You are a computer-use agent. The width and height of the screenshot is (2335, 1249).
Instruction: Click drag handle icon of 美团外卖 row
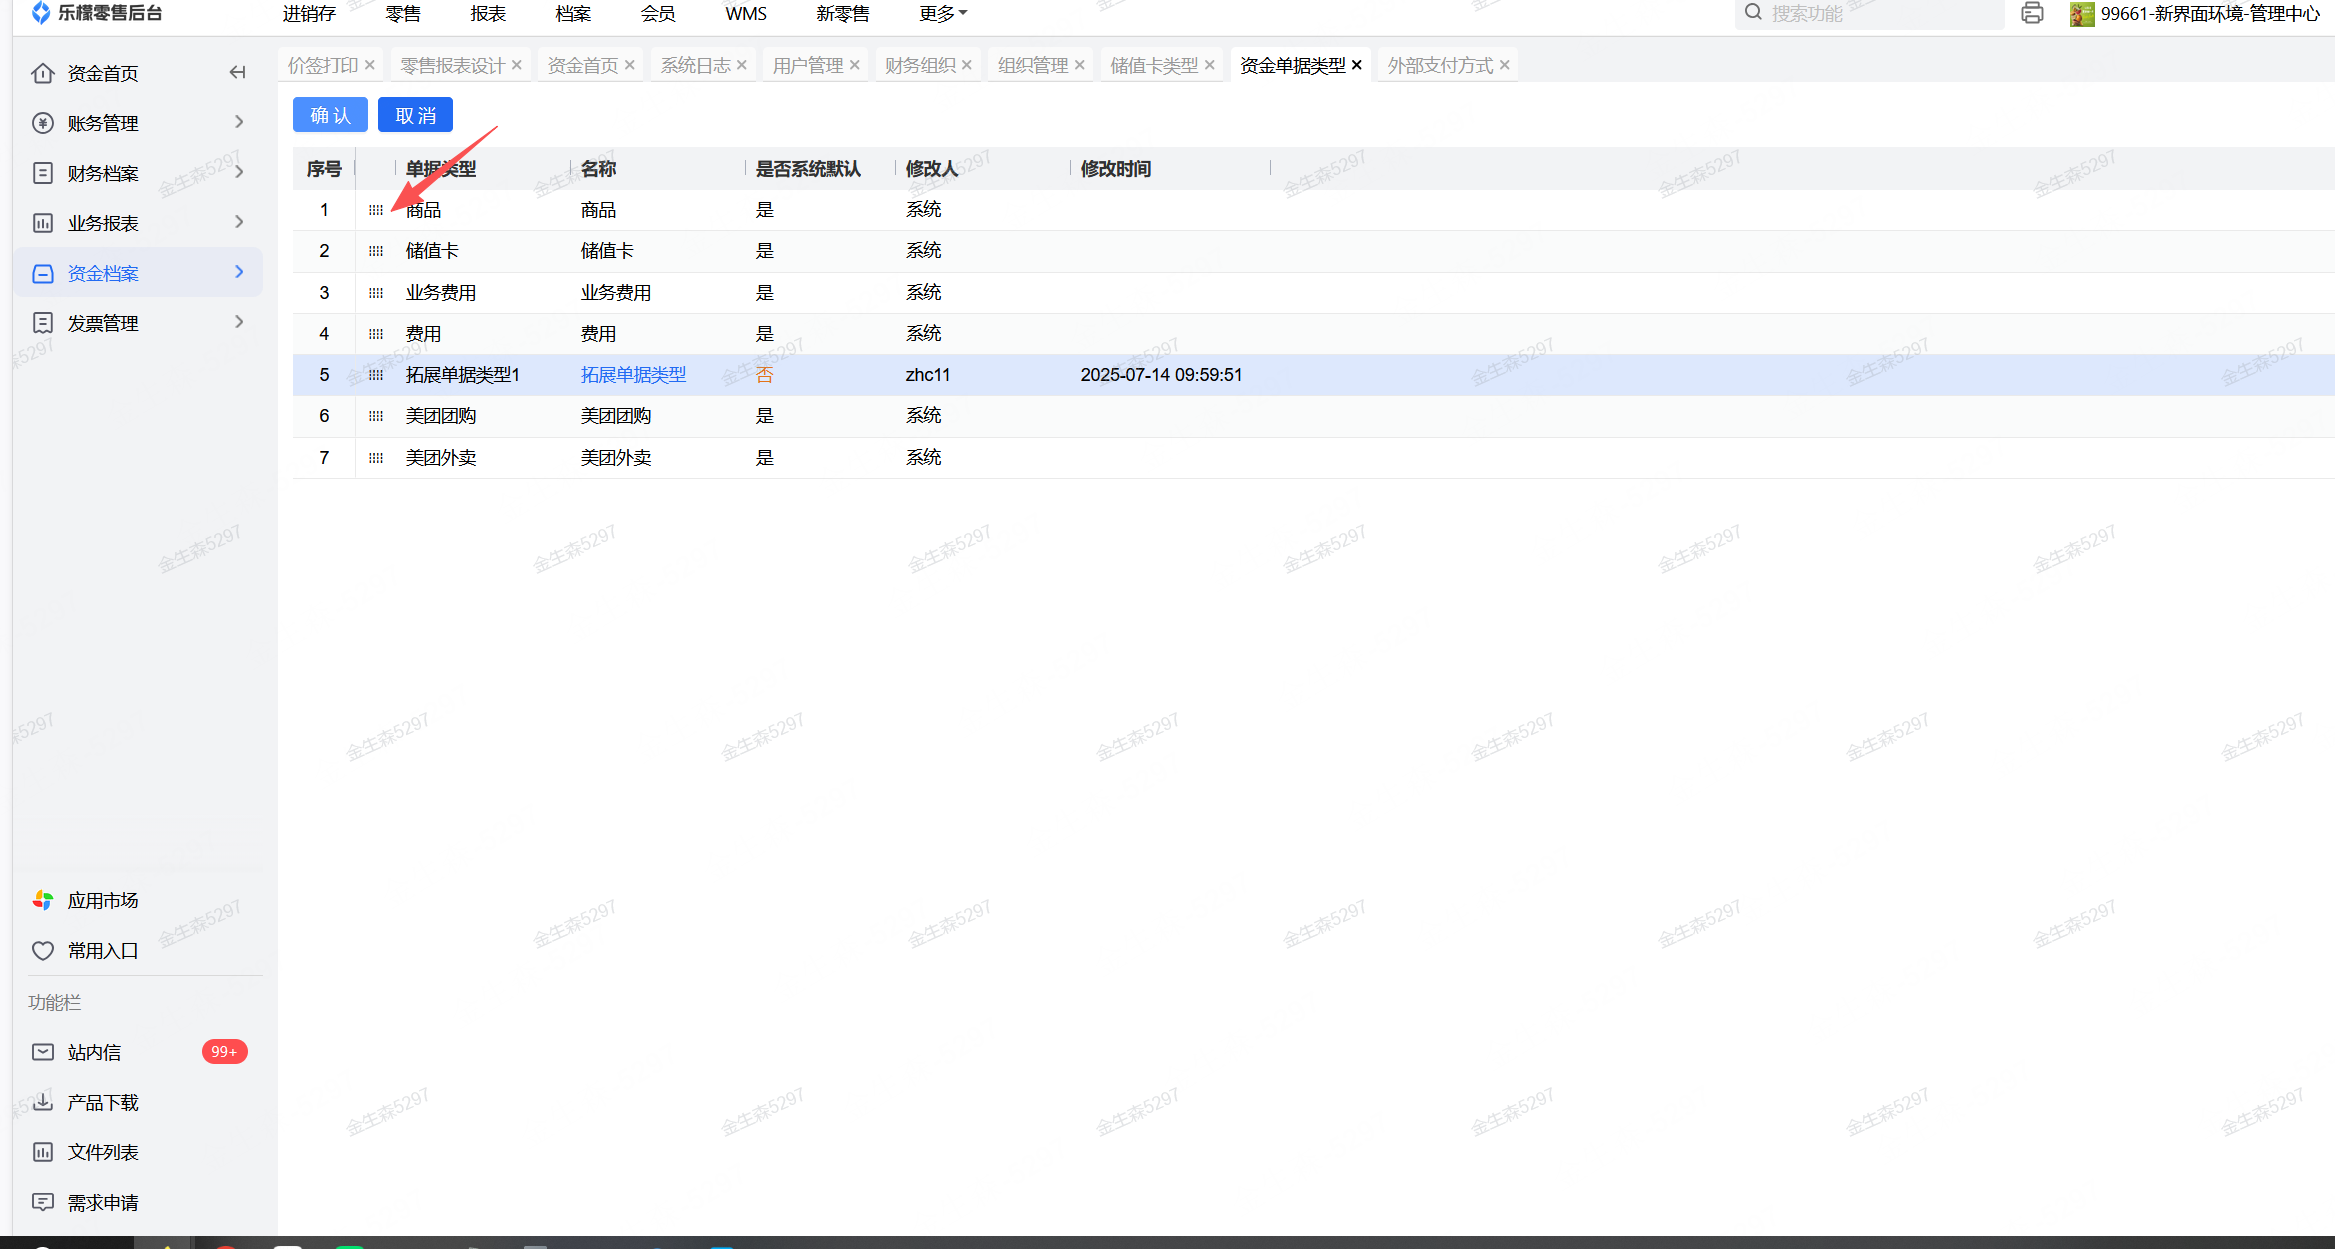pos(376,458)
